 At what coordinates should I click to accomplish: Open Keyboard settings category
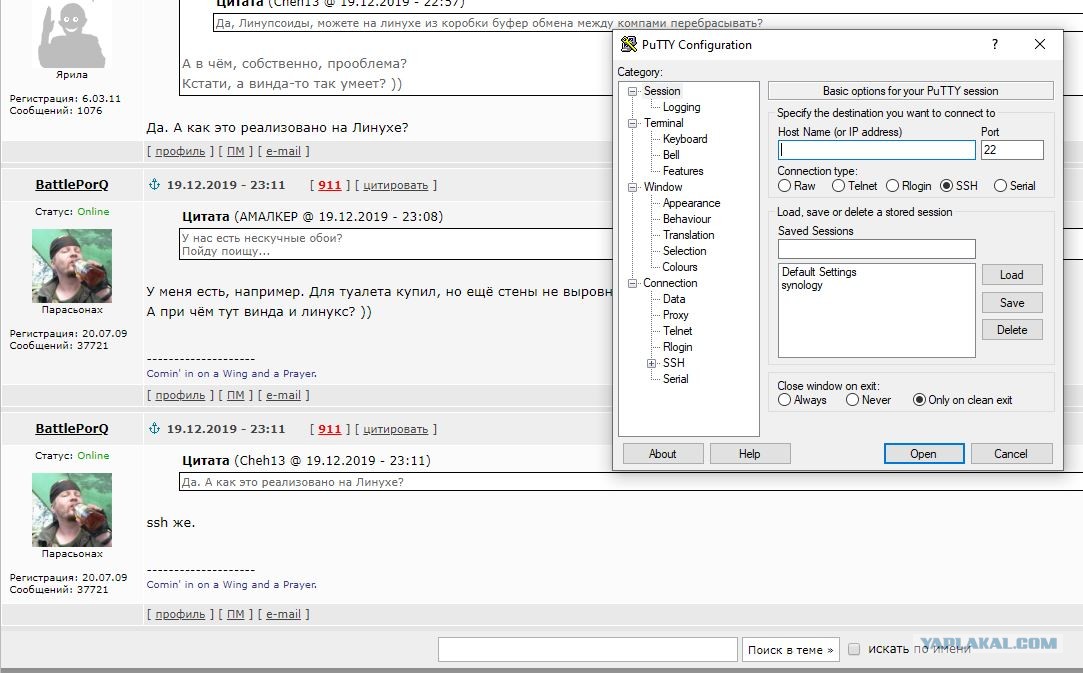[x=684, y=139]
